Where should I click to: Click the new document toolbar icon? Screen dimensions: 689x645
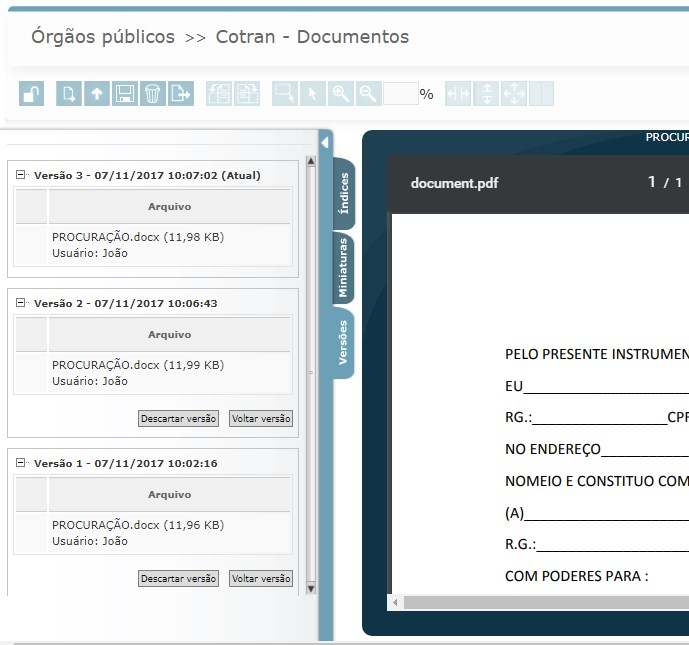(69, 94)
